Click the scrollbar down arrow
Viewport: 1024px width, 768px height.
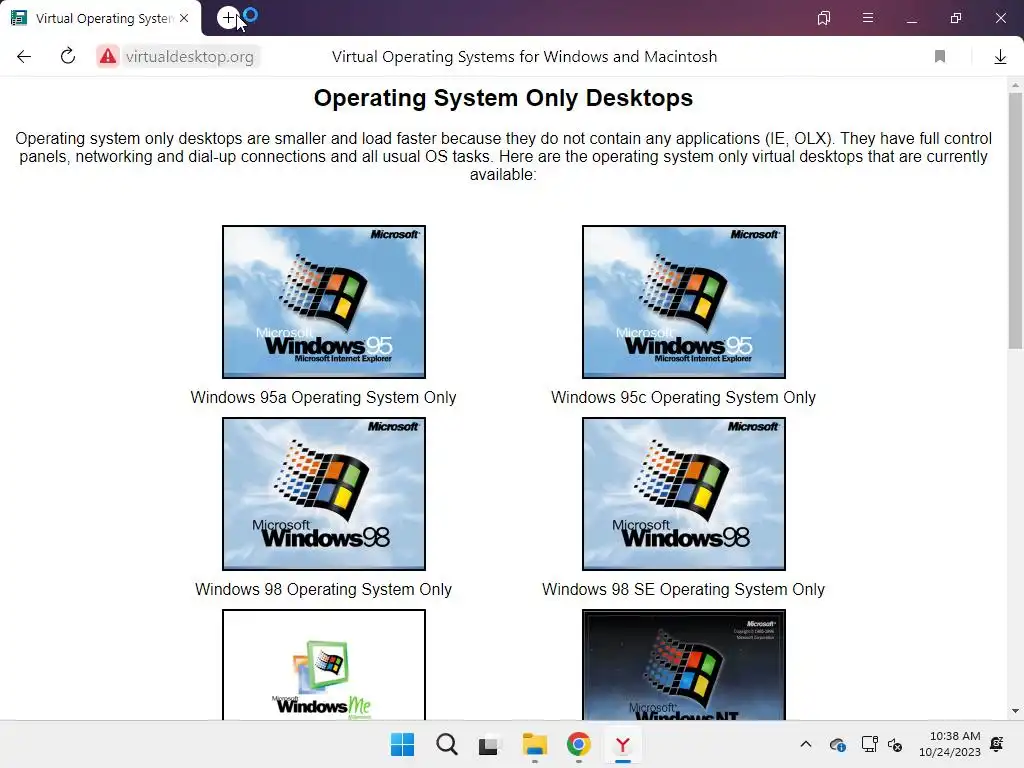[1015, 711]
